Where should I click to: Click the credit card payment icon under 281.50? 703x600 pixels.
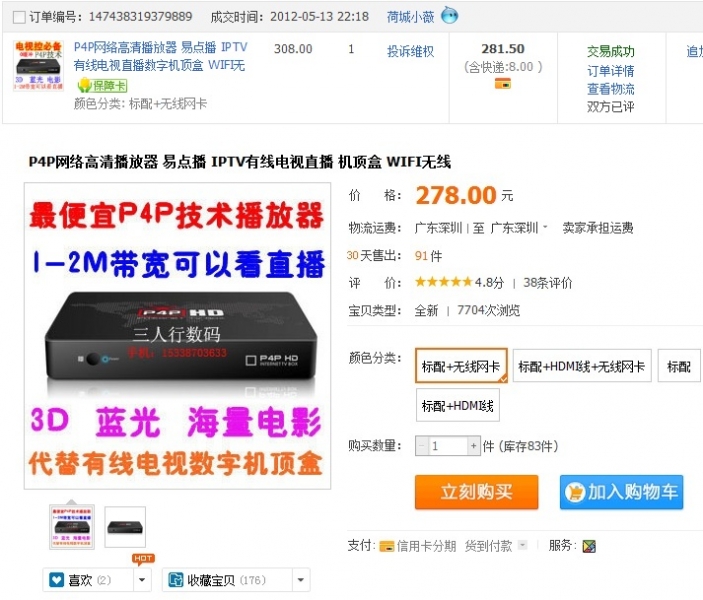point(503,83)
